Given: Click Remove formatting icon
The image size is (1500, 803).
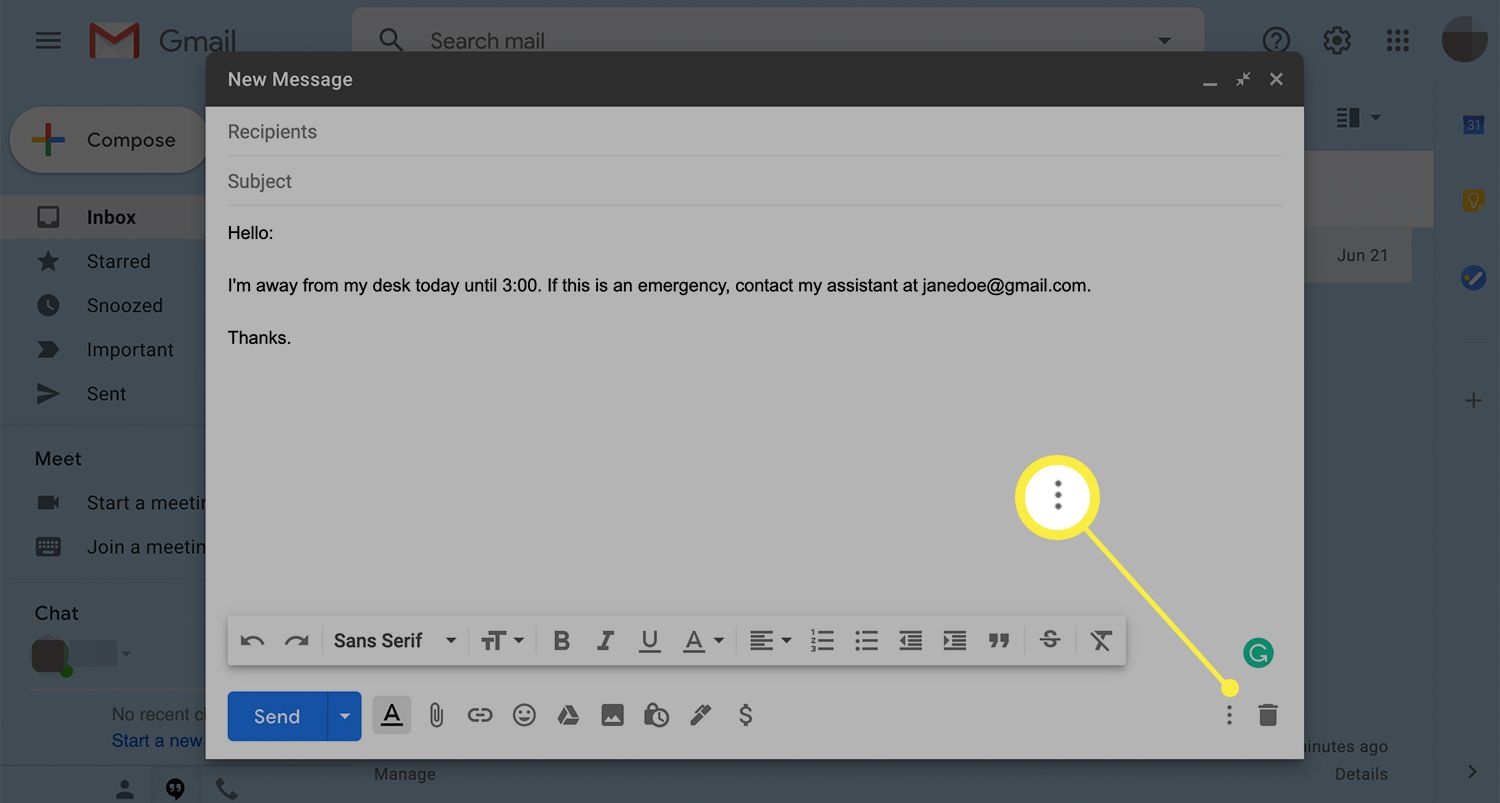Looking at the screenshot, I should [x=1101, y=641].
